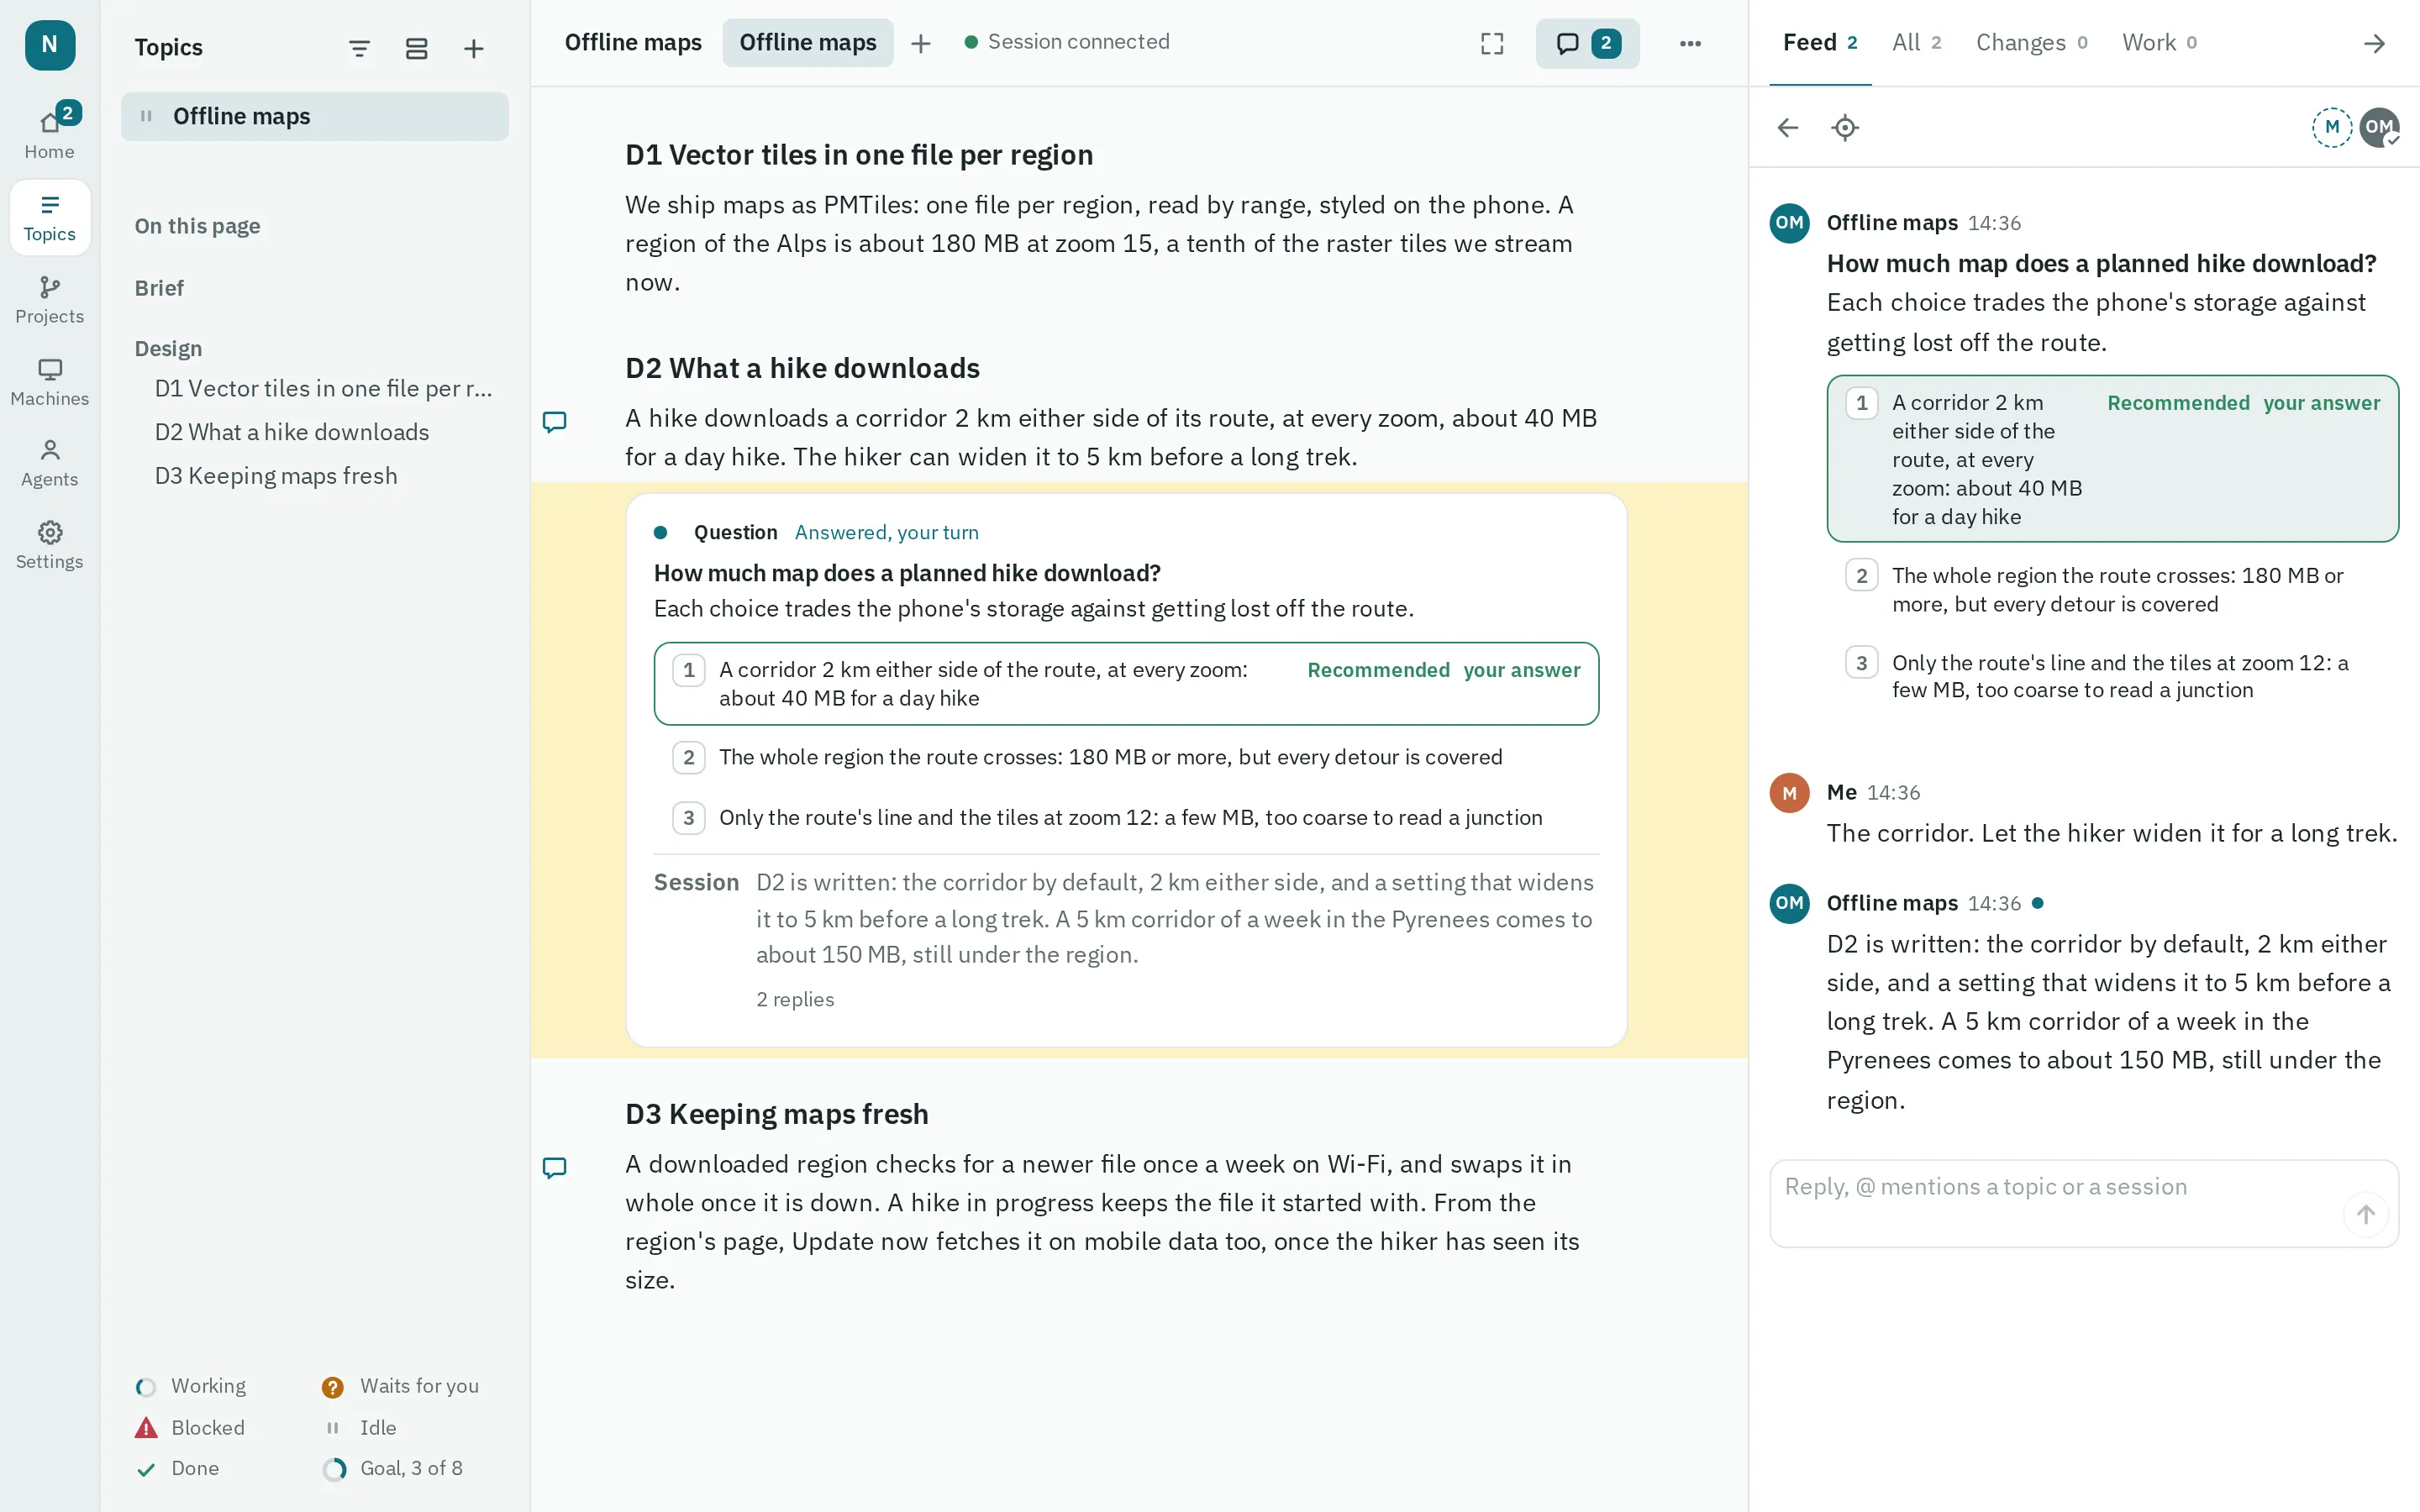Jump to Design section
Screen dimensions: 2420x1512
click(168, 348)
